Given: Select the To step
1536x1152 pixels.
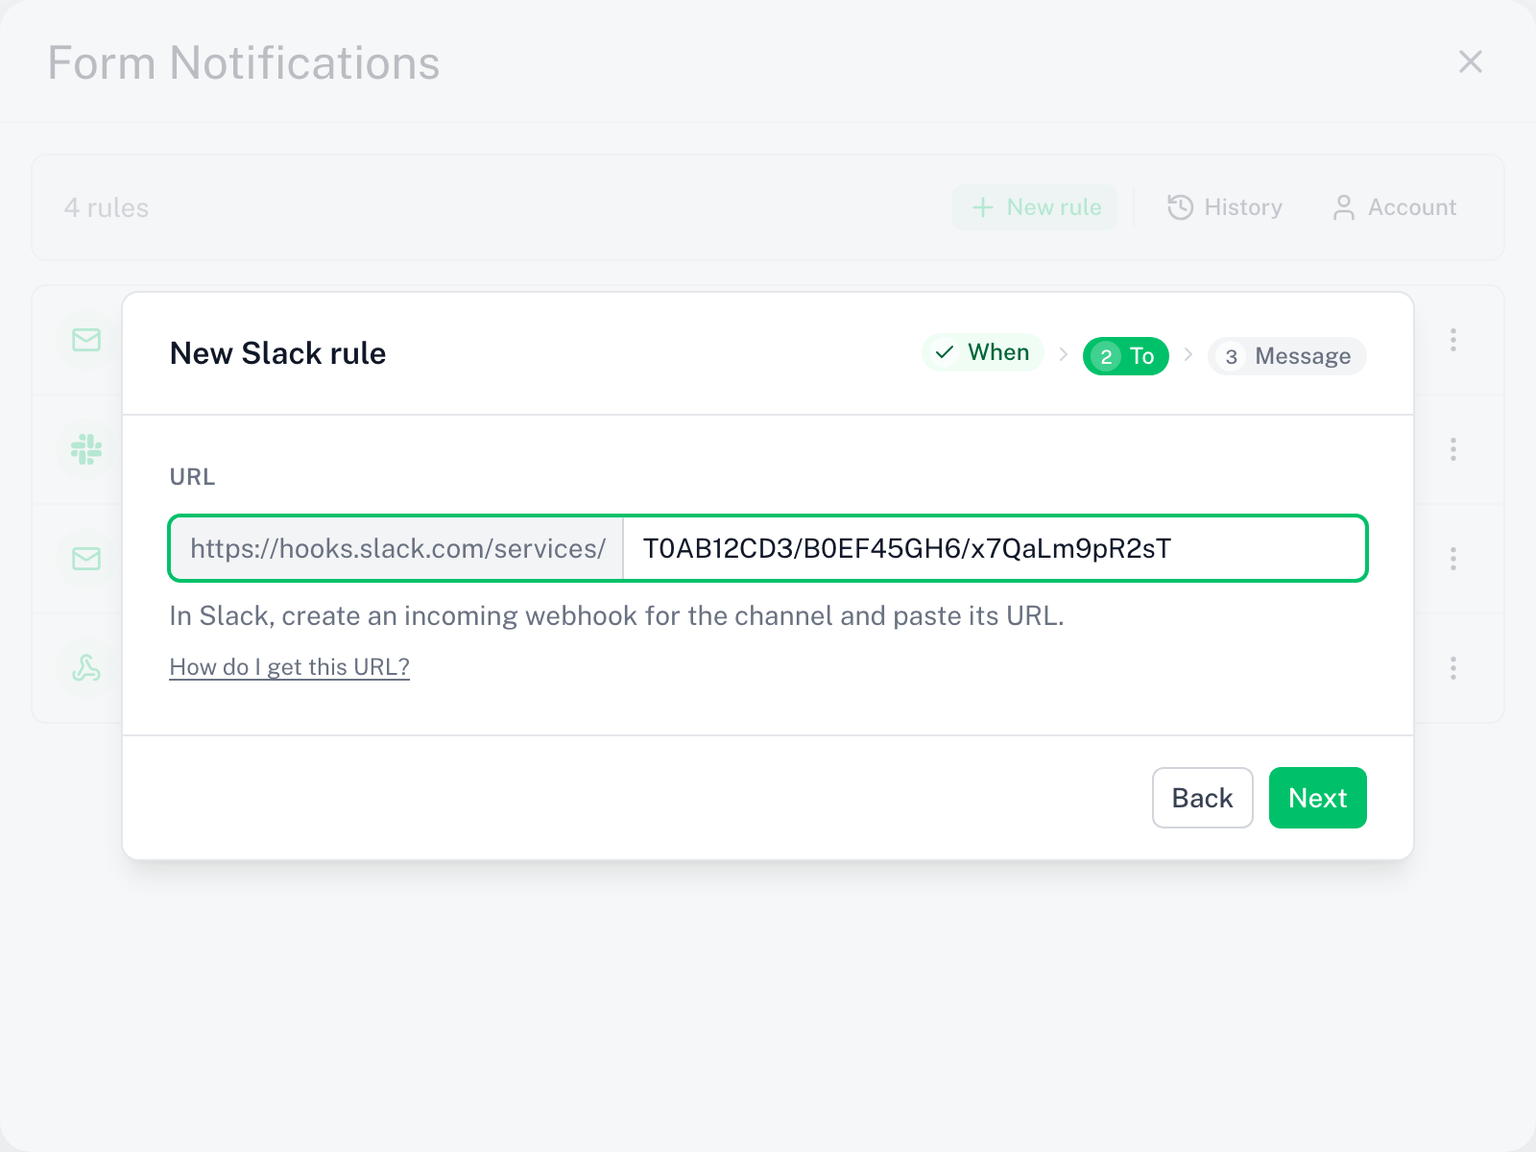Looking at the screenshot, I should coord(1126,356).
